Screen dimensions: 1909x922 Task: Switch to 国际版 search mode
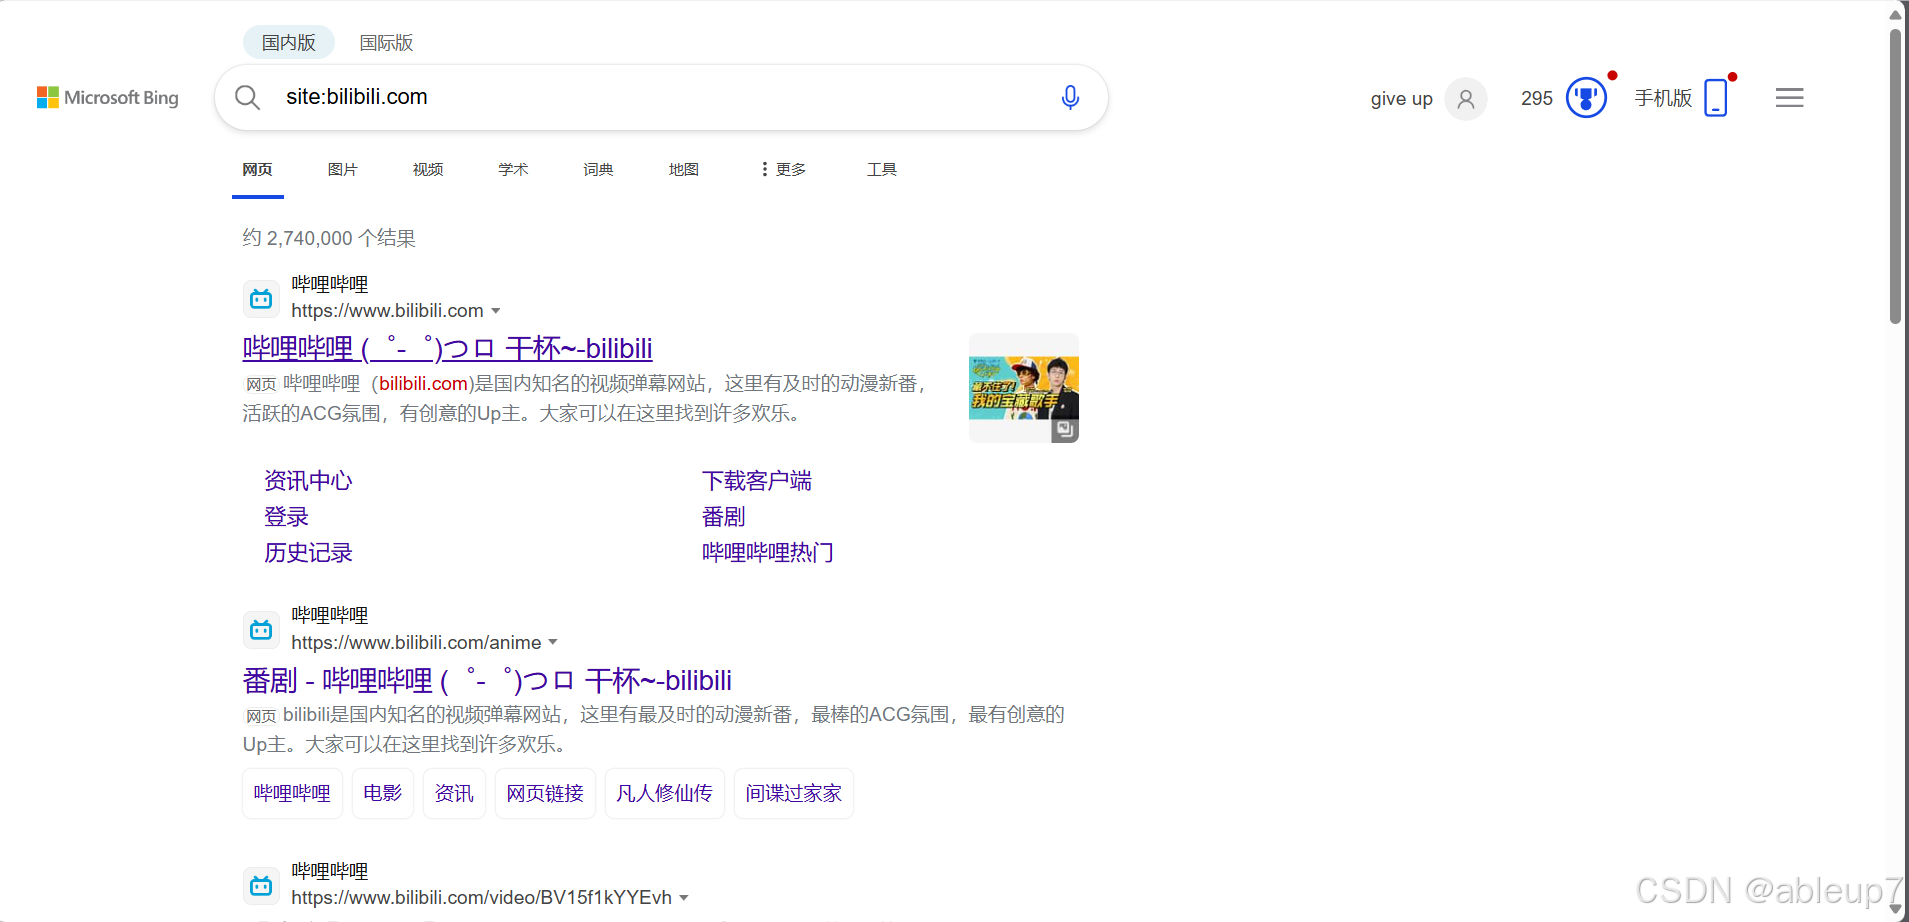(386, 43)
